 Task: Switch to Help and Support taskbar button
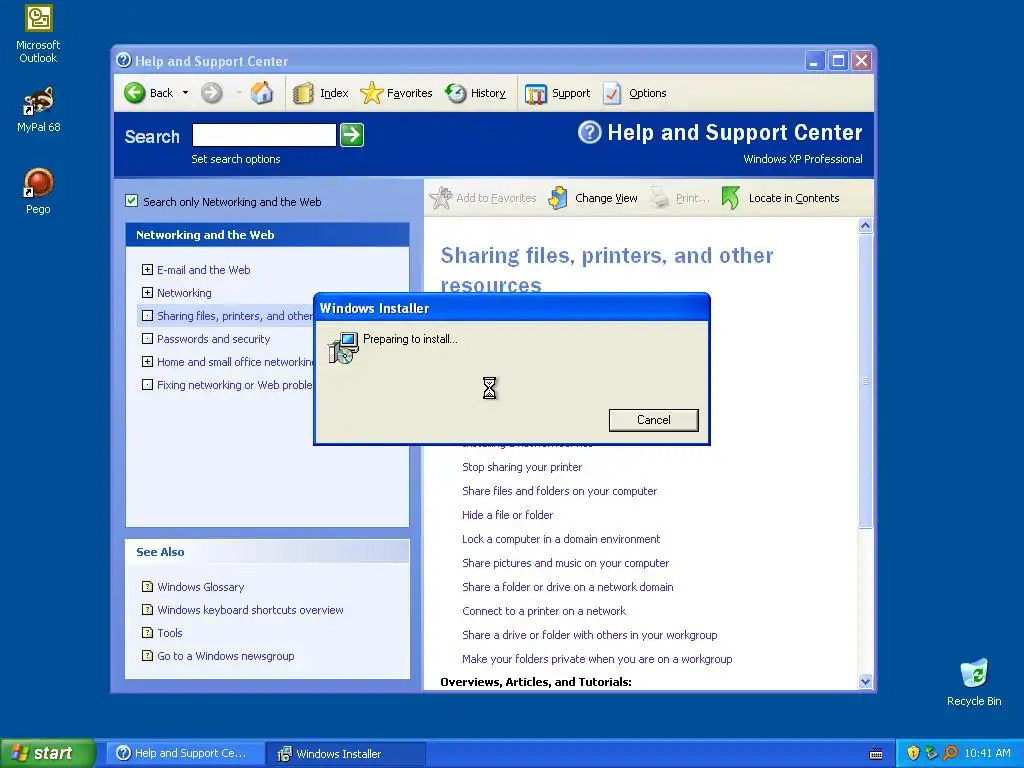point(186,753)
